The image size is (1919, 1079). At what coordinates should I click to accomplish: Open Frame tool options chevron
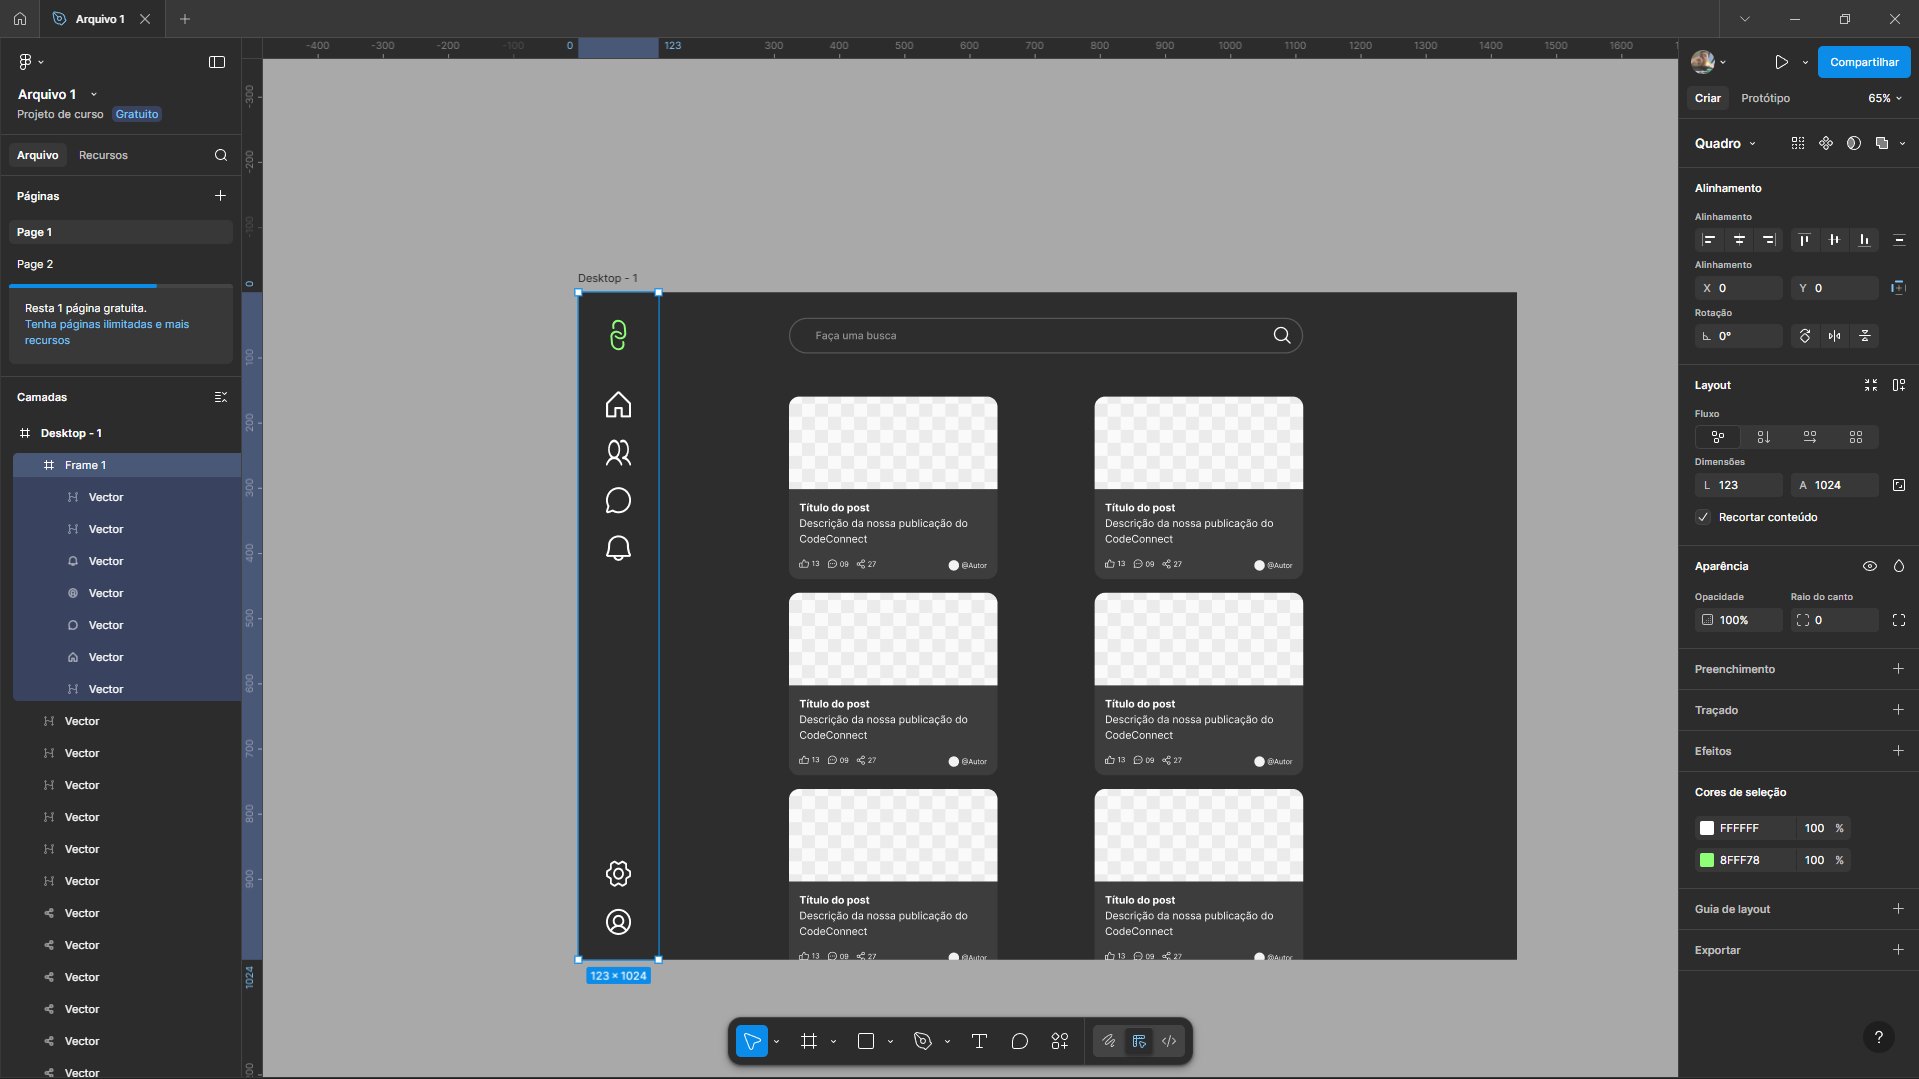click(833, 1041)
